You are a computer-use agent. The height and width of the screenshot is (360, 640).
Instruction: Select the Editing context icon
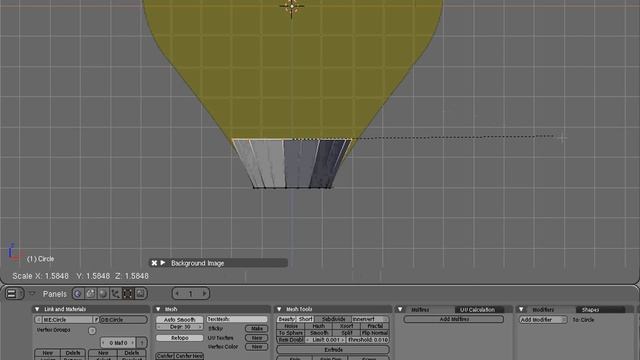128,293
